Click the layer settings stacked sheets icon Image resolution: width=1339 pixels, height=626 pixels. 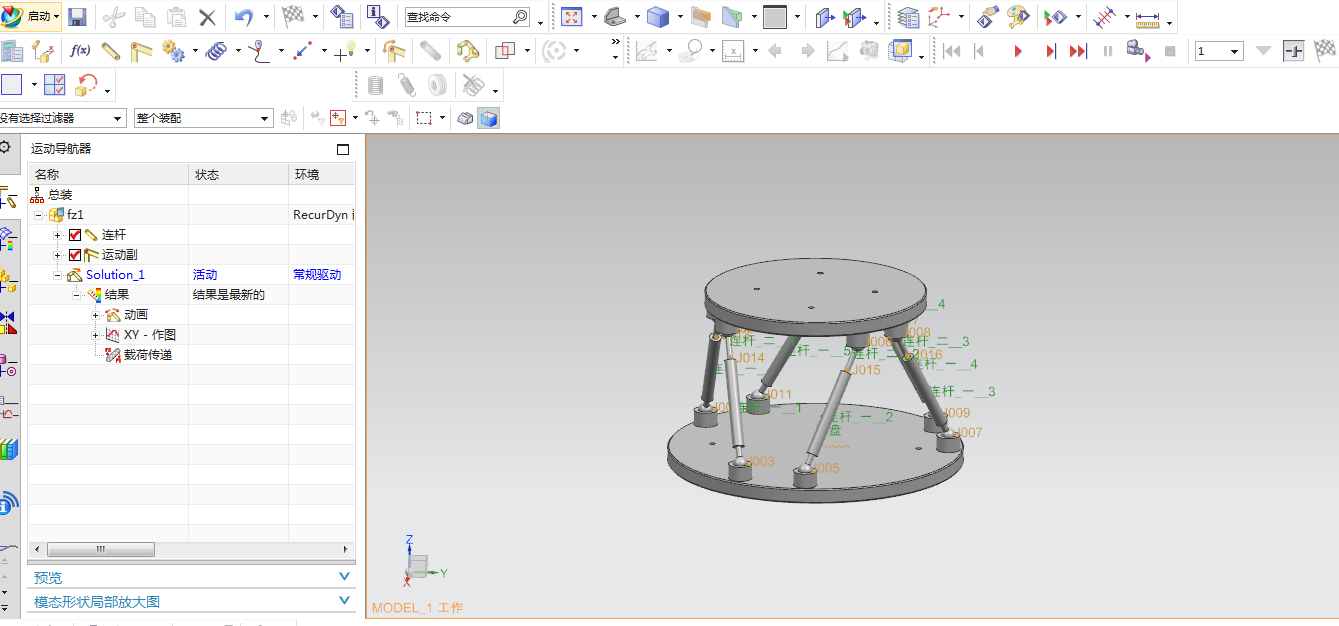click(x=908, y=17)
